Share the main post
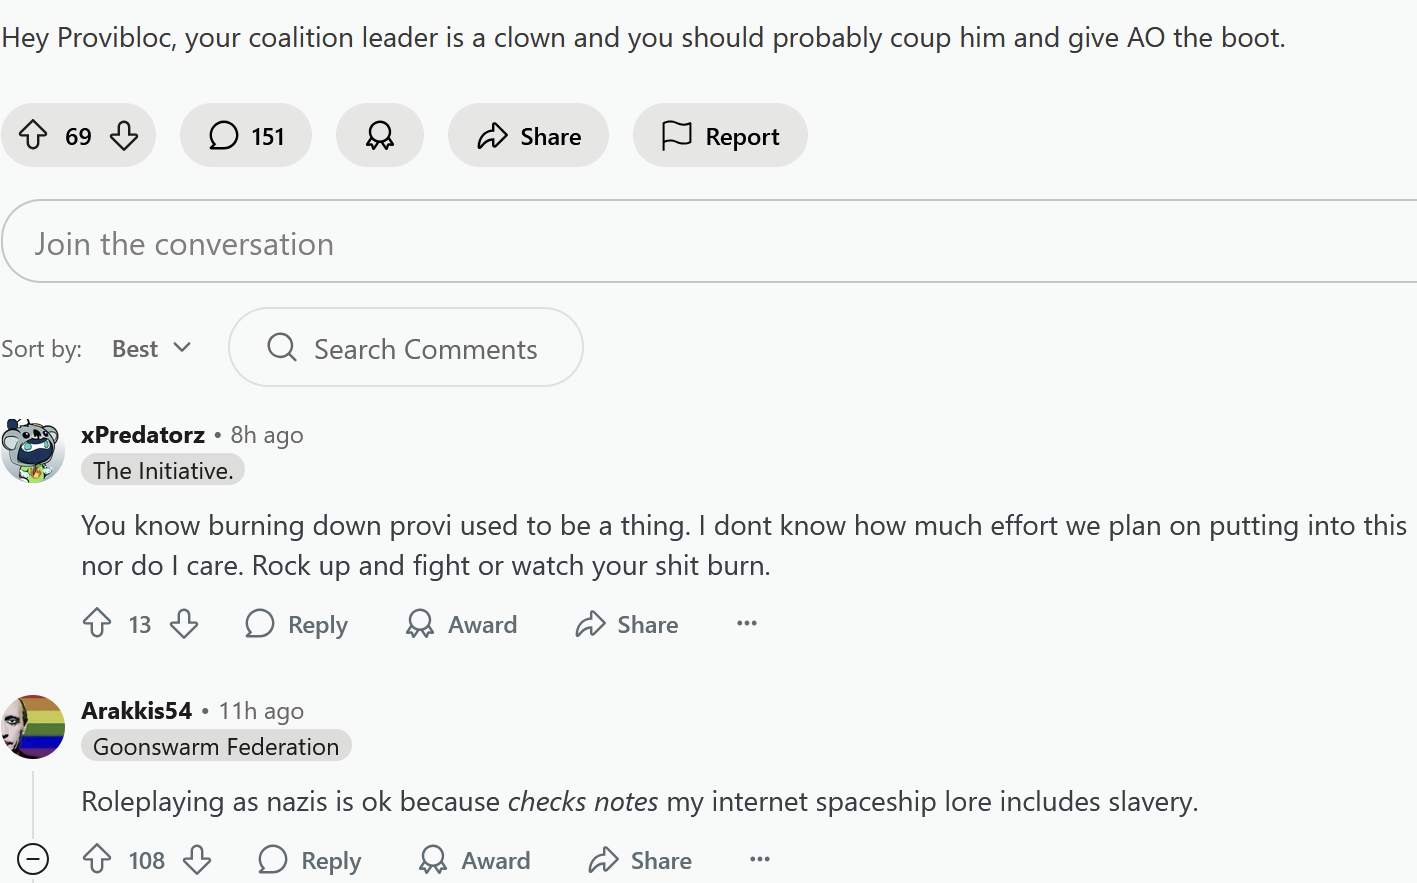Image resolution: width=1417 pixels, height=883 pixels. click(x=528, y=135)
